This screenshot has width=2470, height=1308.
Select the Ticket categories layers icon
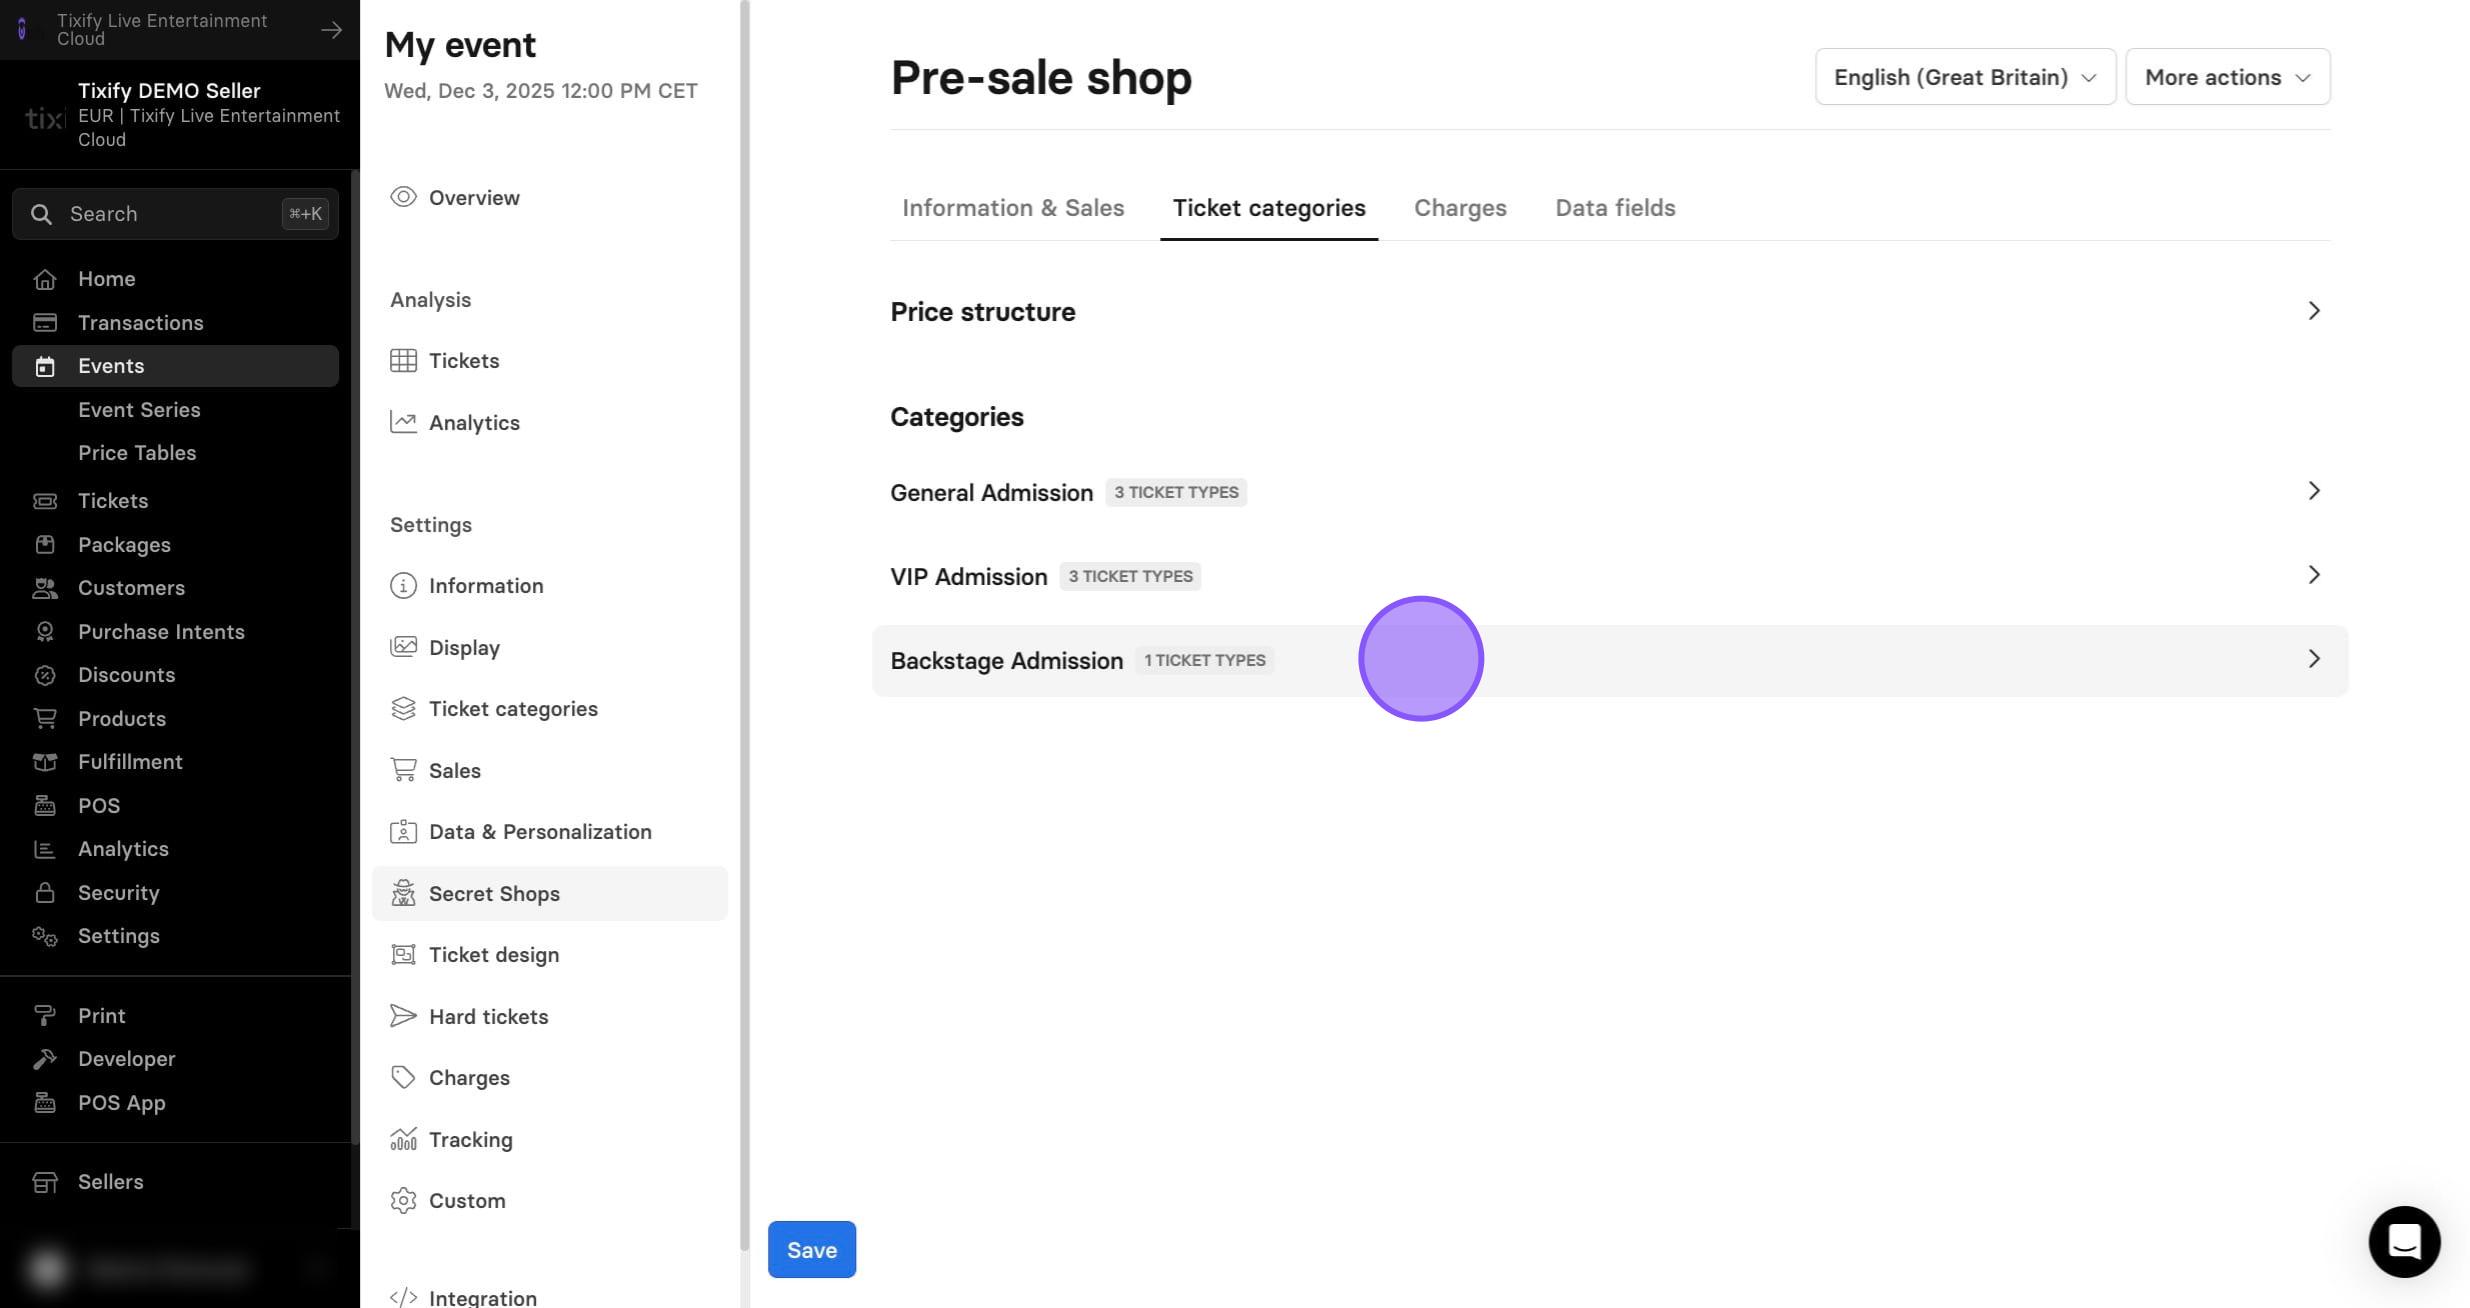(403, 708)
